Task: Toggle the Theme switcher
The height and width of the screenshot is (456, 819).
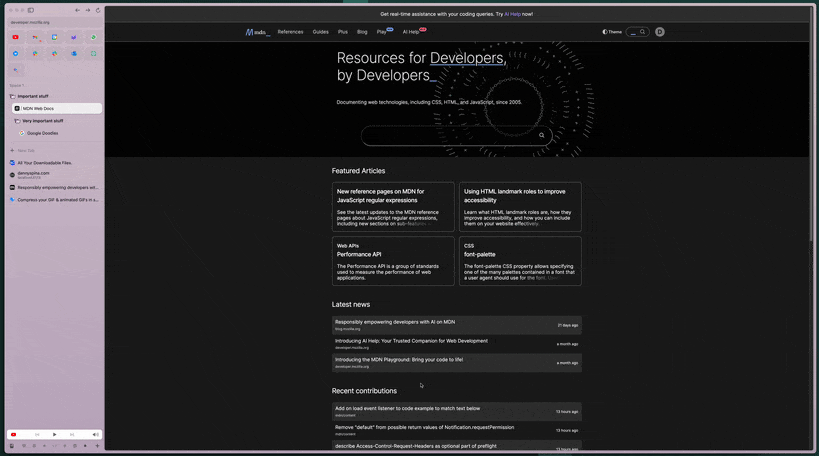Action: [x=612, y=32]
